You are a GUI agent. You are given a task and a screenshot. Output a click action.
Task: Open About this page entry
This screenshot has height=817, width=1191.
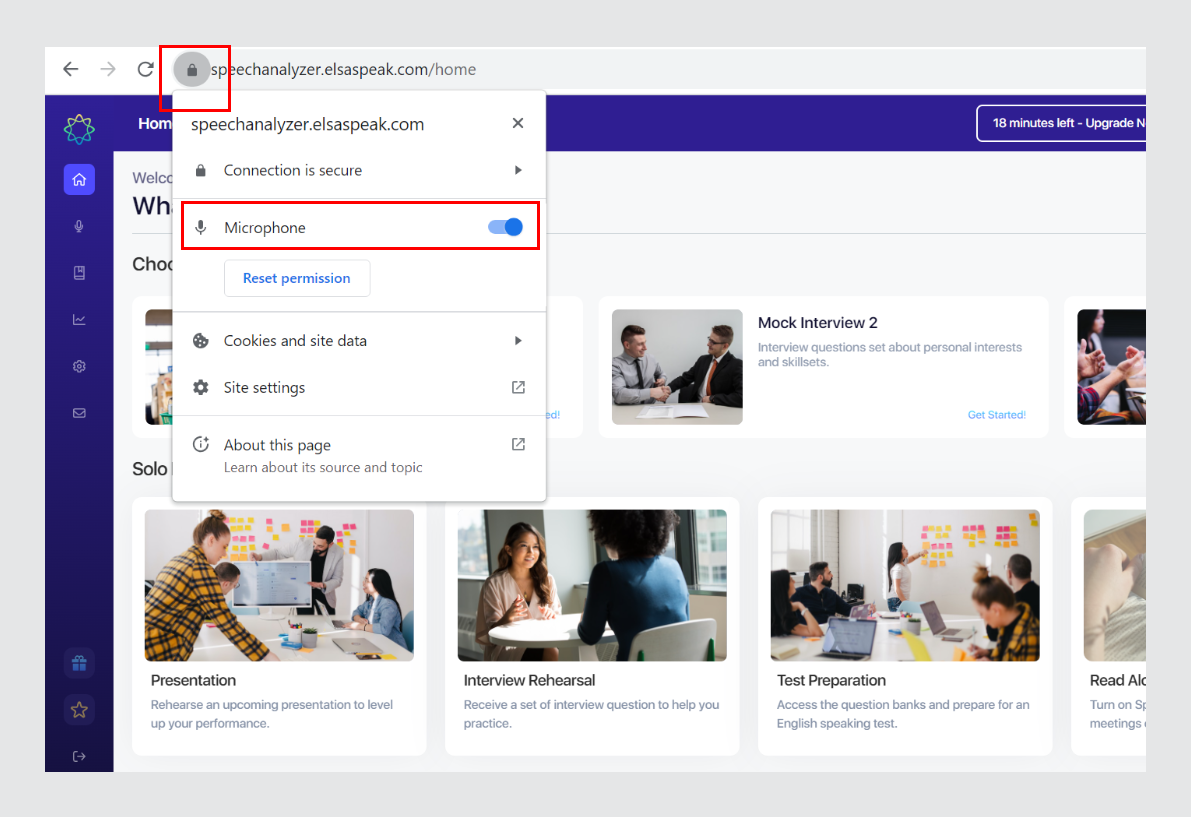coord(360,455)
